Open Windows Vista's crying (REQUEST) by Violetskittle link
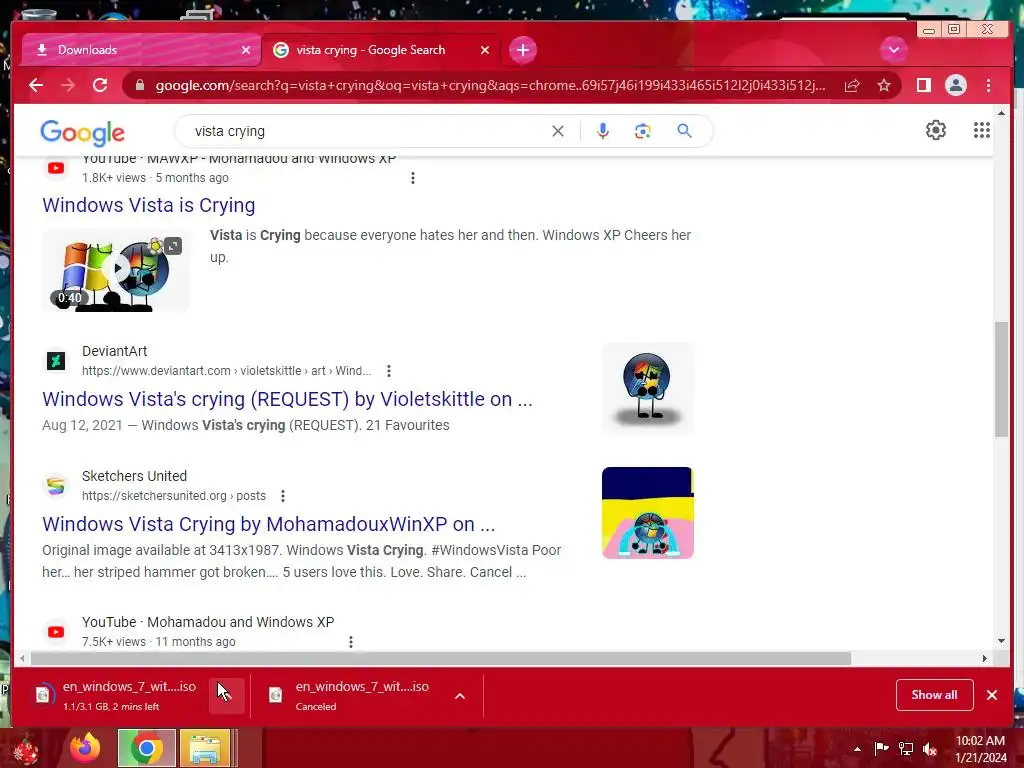The height and width of the screenshot is (768, 1024). (x=287, y=399)
